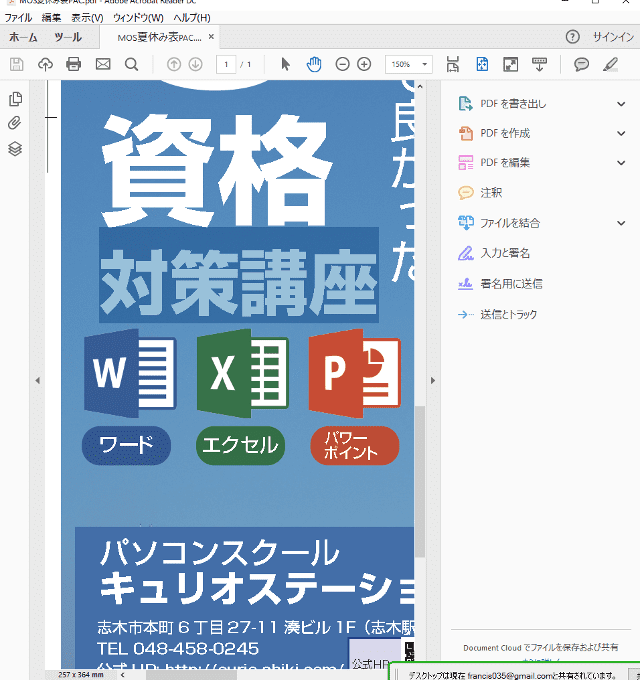The height and width of the screenshot is (680, 640).
Task: Click the サインイン sign-in link
Action: [x=613, y=37]
